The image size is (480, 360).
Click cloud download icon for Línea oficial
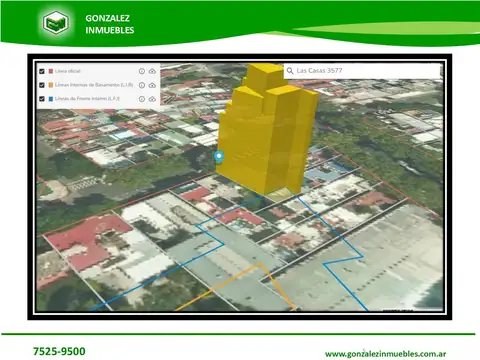point(152,71)
